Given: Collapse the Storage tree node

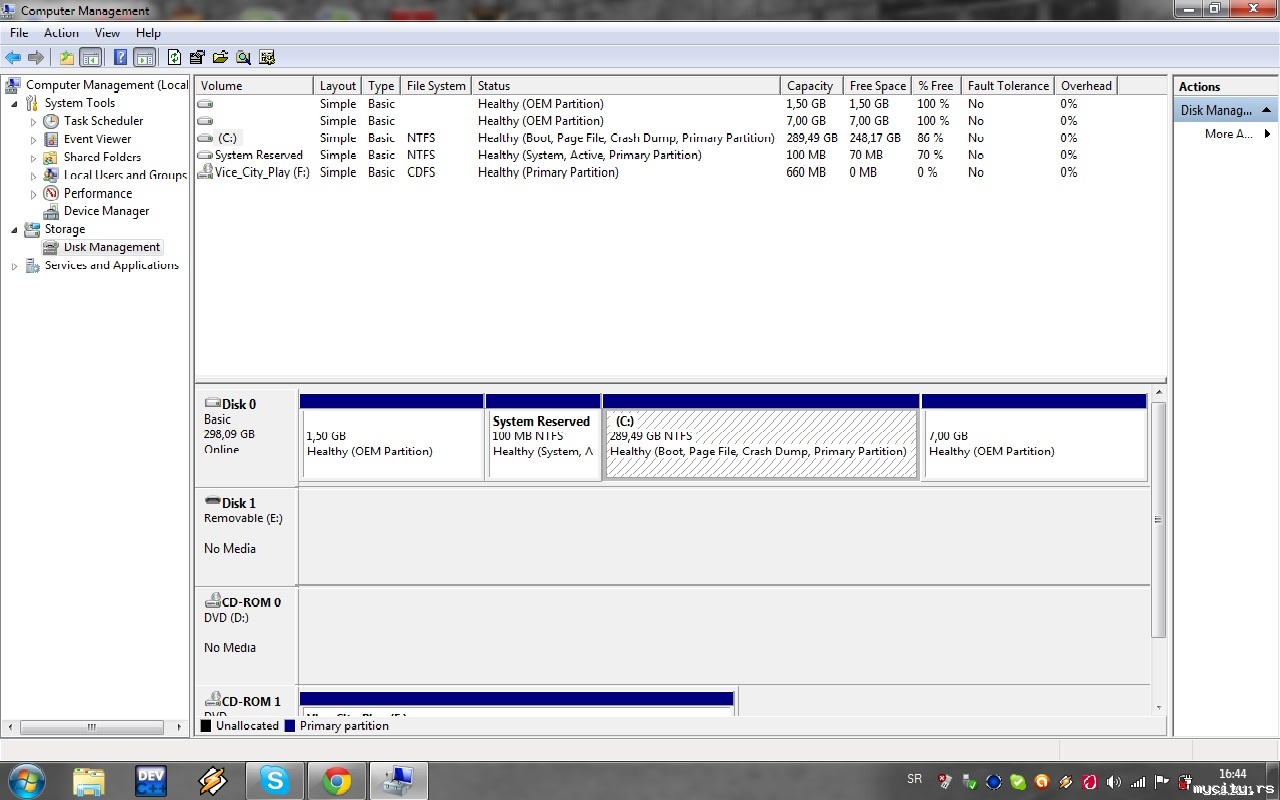Looking at the screenshot, I should point(14,229).
